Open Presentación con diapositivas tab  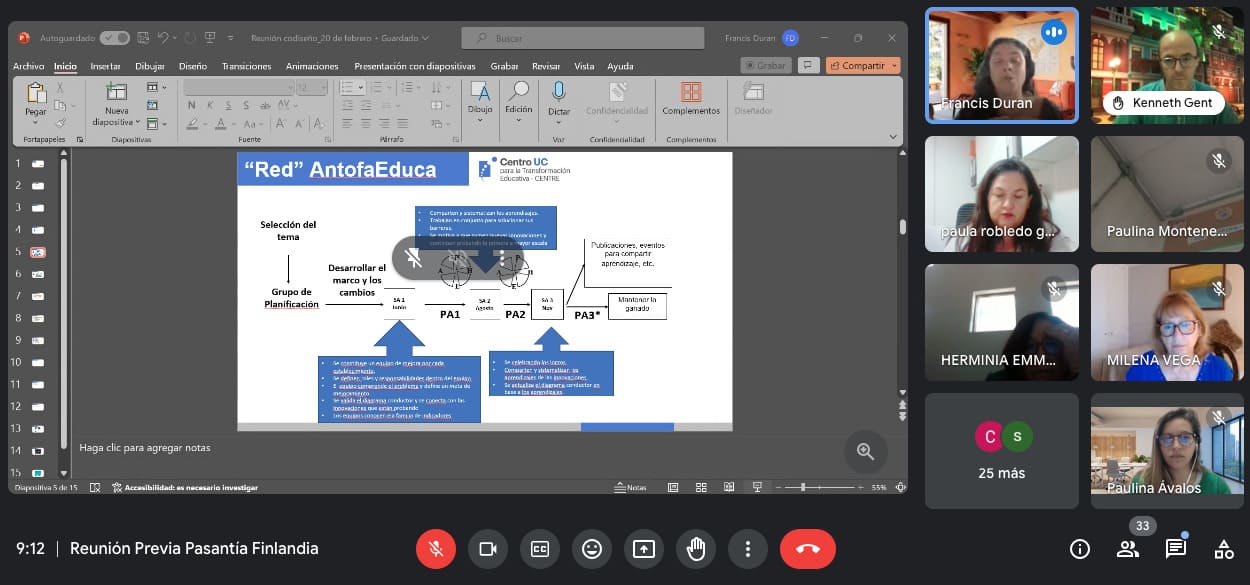414,66
